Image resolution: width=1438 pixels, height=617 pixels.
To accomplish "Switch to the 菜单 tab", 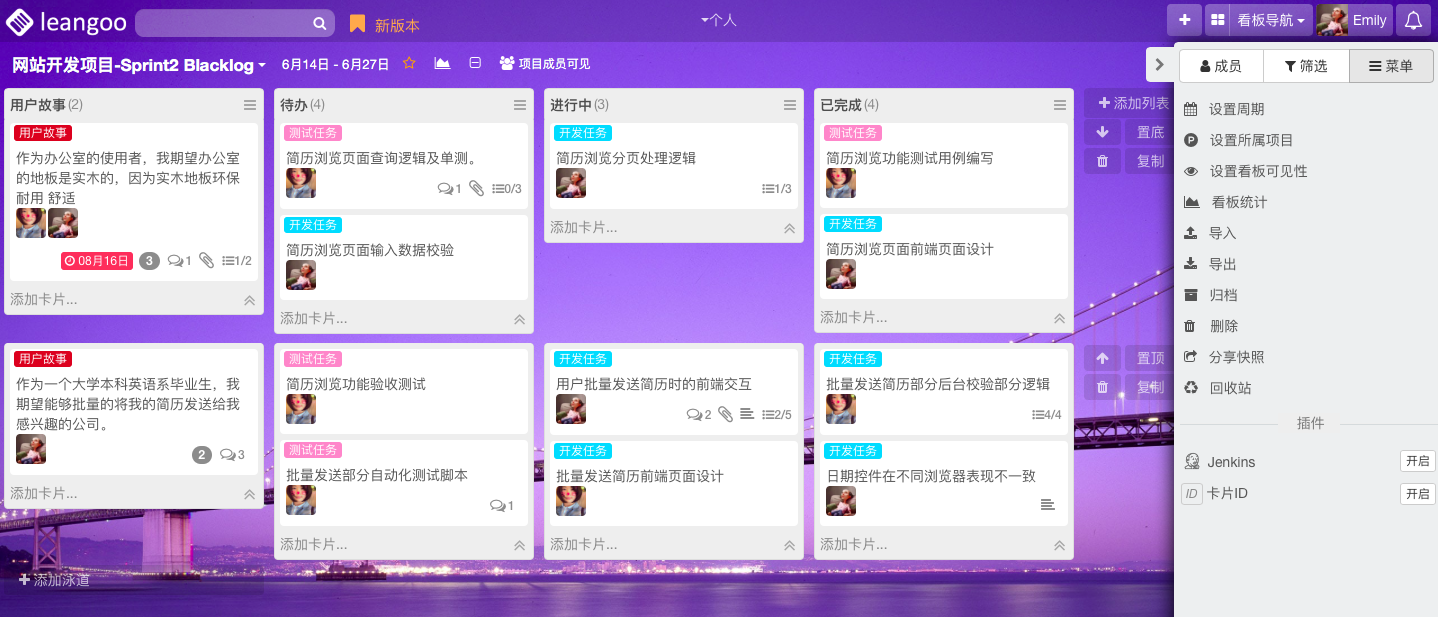I will 1391,66.
